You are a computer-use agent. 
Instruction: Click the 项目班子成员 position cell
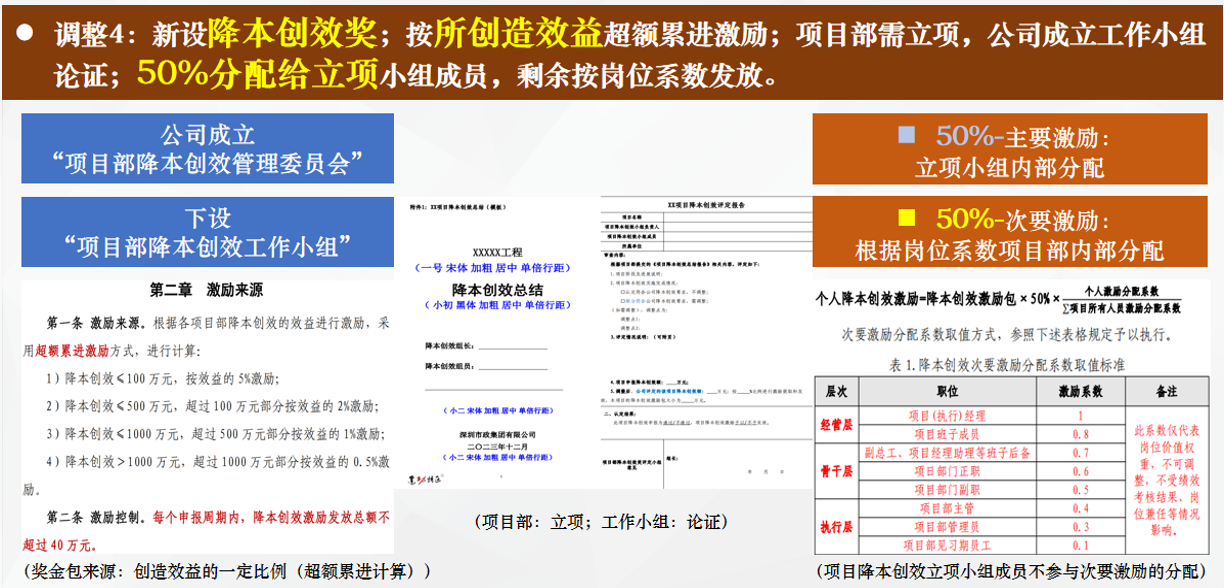click(946, 434)
